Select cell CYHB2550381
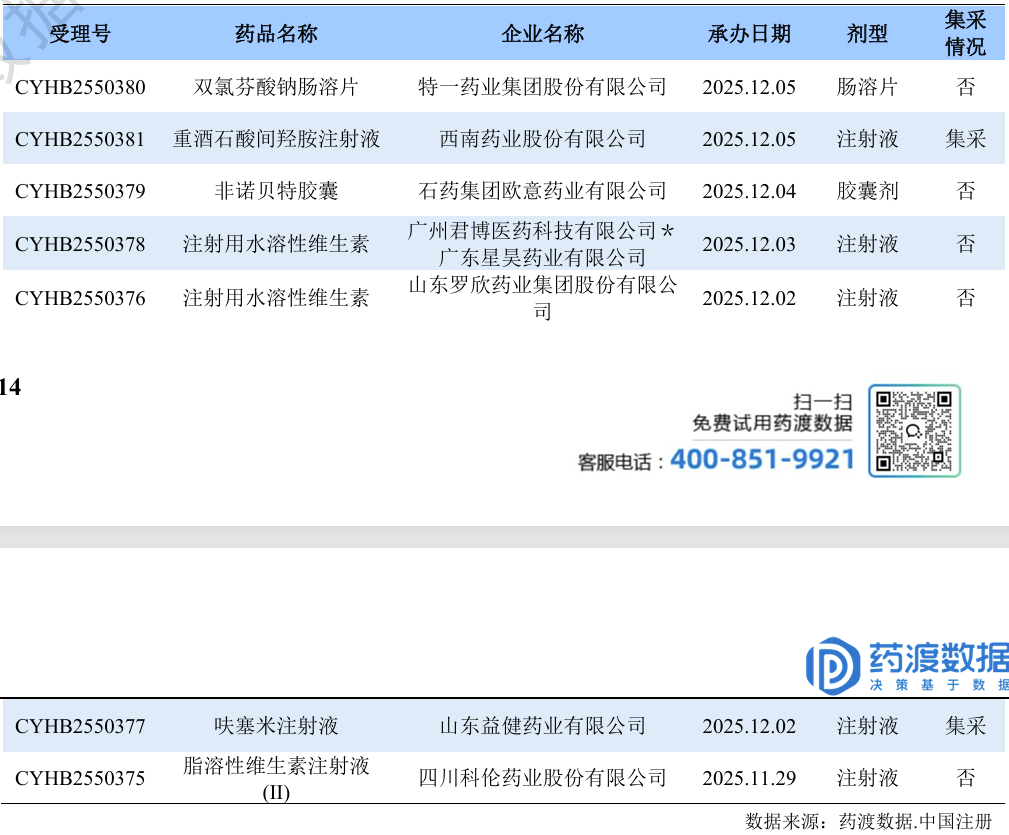The image size is (1009, 835). pos(80,139)
